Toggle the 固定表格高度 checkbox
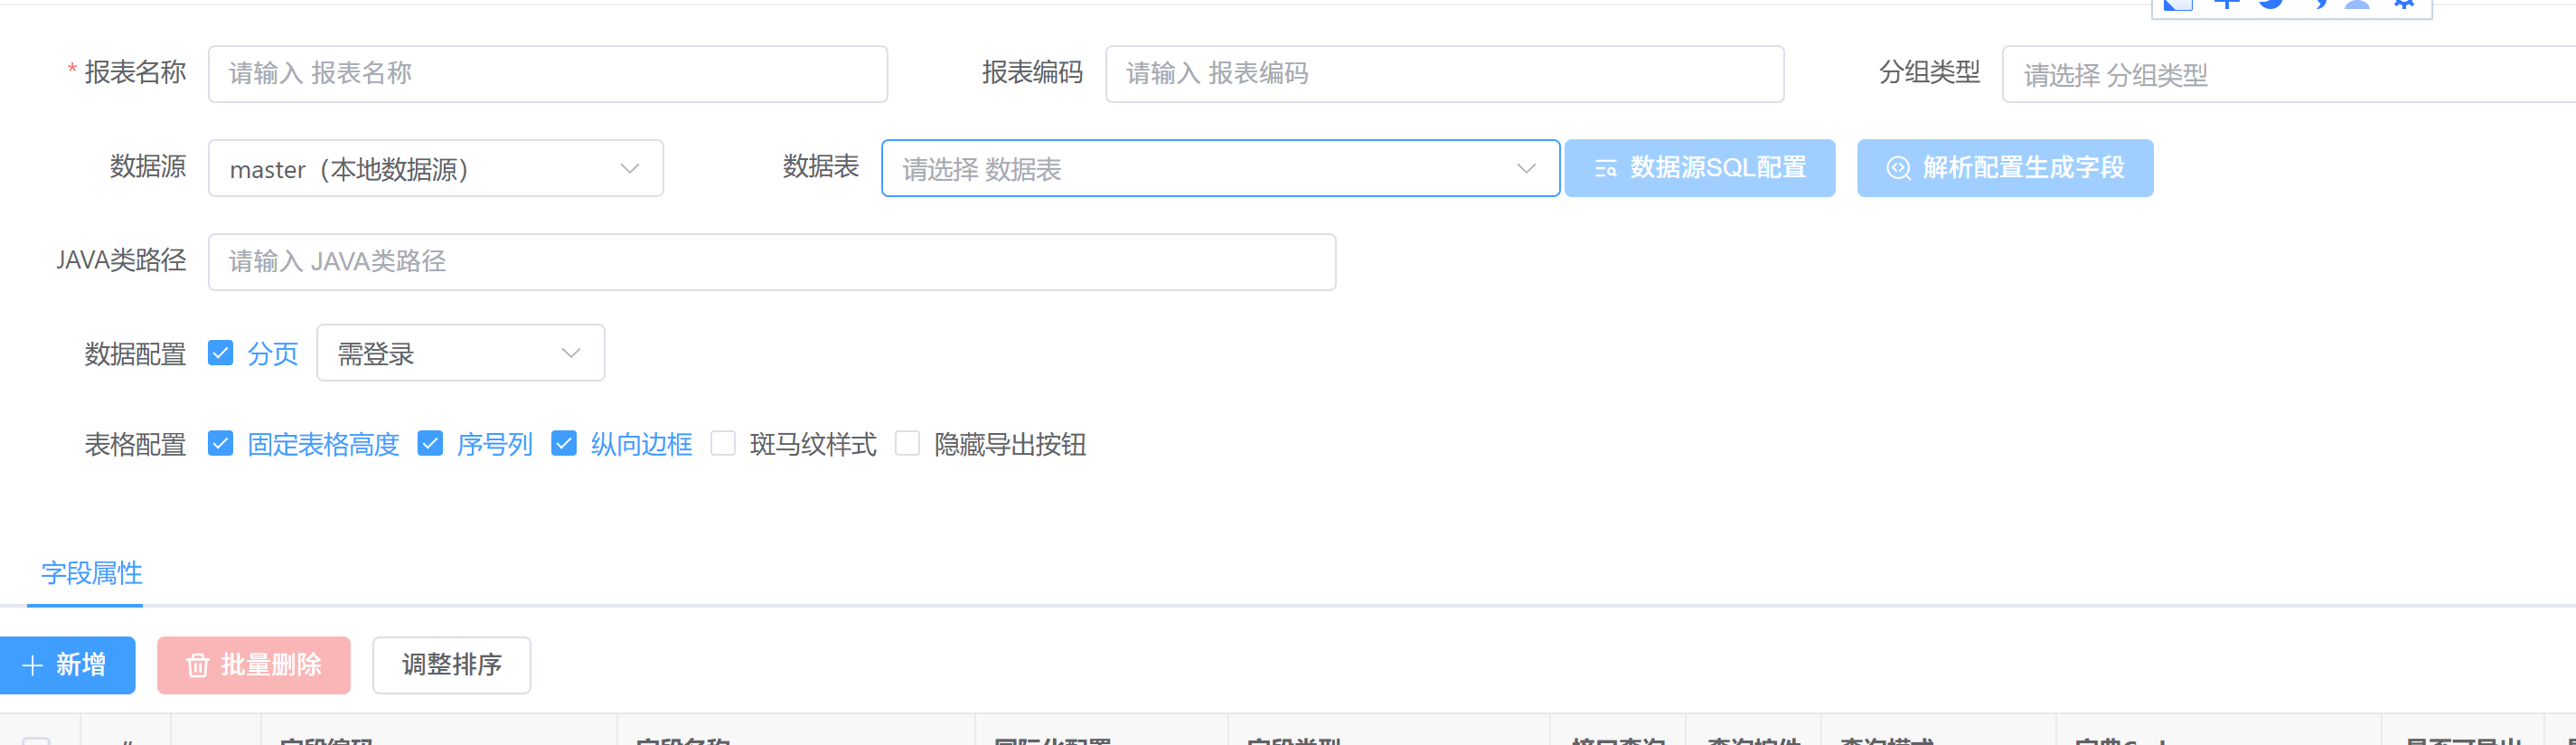This screenshot has width=2576, height=745. [x=221, y=443]
